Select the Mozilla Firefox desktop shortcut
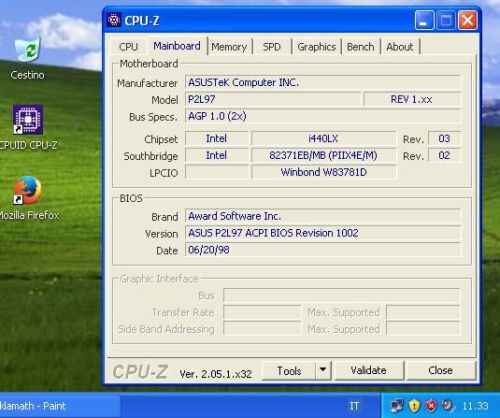 click(x=28, y=190)
